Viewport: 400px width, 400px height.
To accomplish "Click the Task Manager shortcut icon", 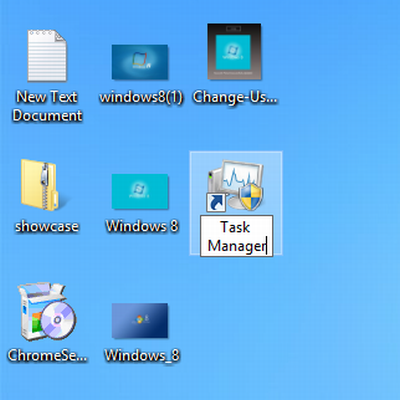I will click(235, 185).
